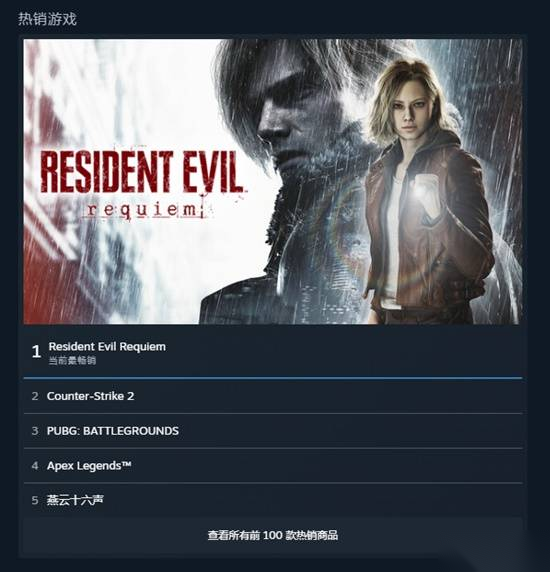This screenshot has width=550, height=572.
Task: Click the rank number 5 beside 燕云十六声
Action: click(x=35, y=500)
